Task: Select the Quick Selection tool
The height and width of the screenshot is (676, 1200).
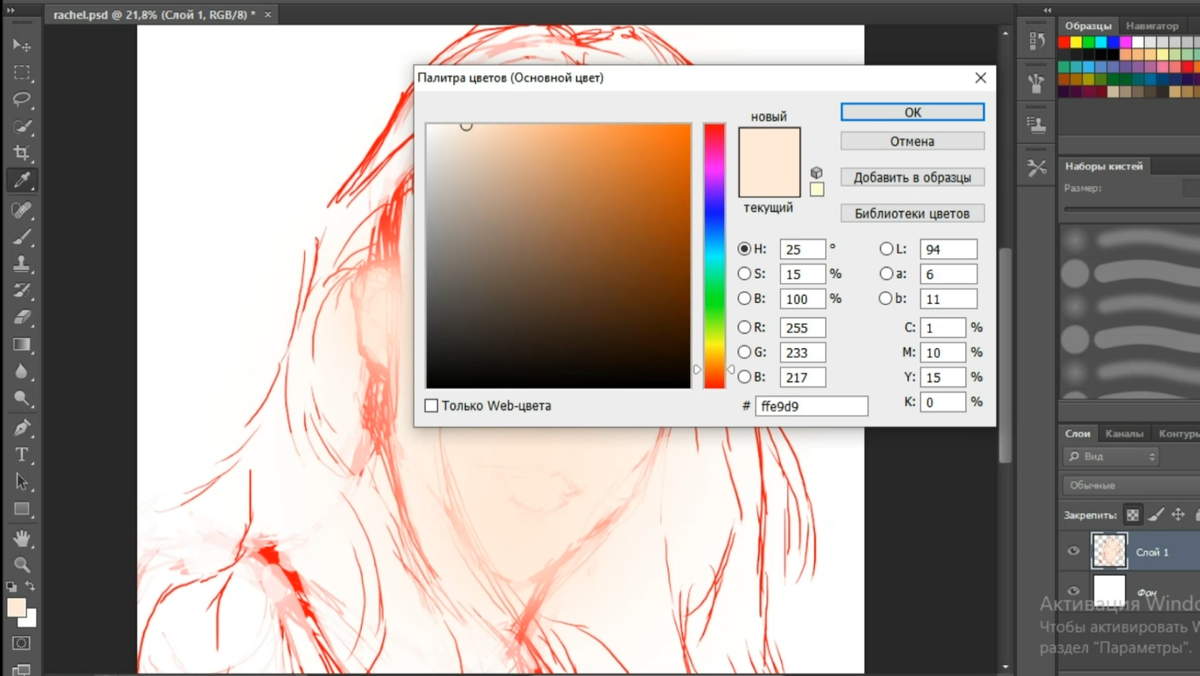Action: pos(21,126)
